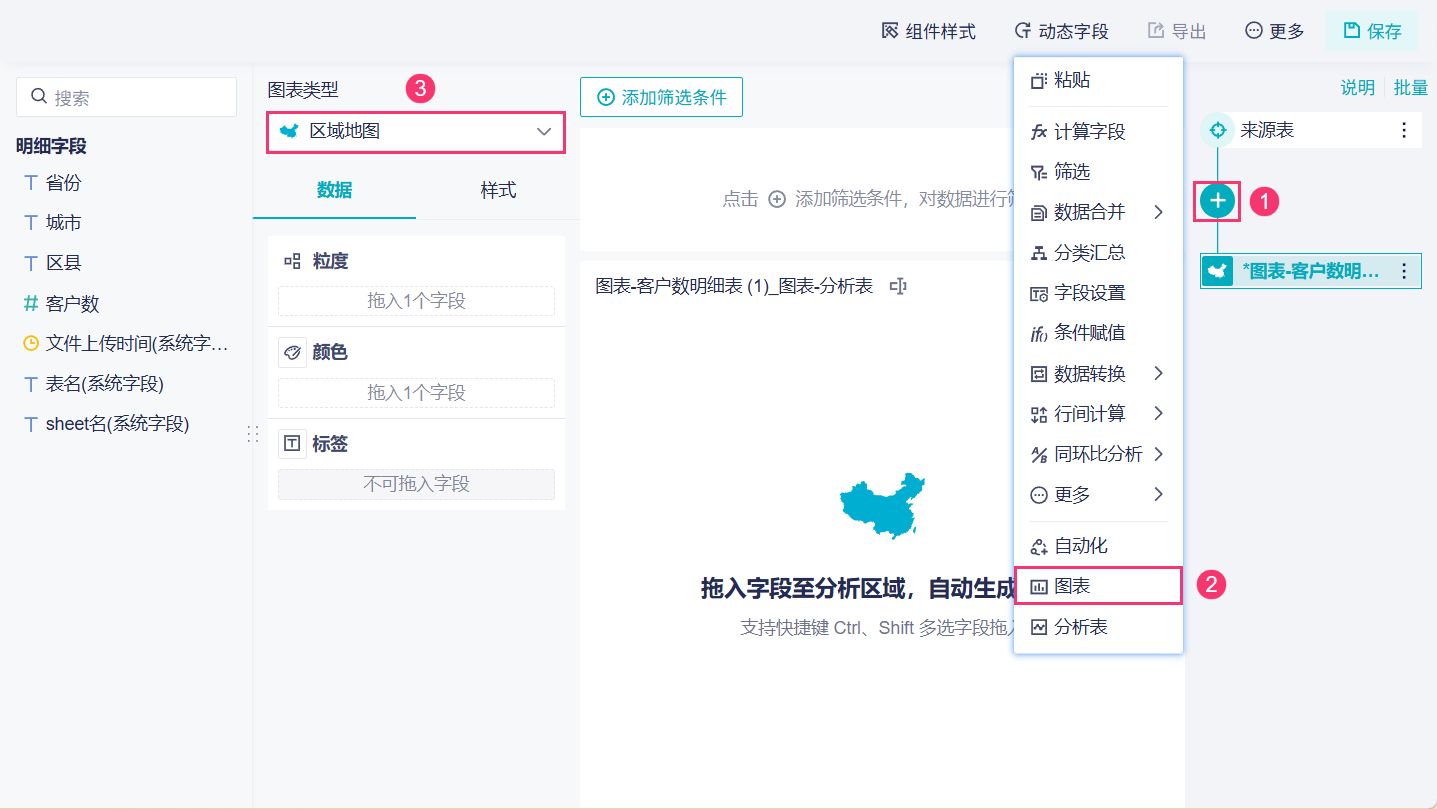
Task: Open three-dot menu next to 来源表
Action: 1404,130
